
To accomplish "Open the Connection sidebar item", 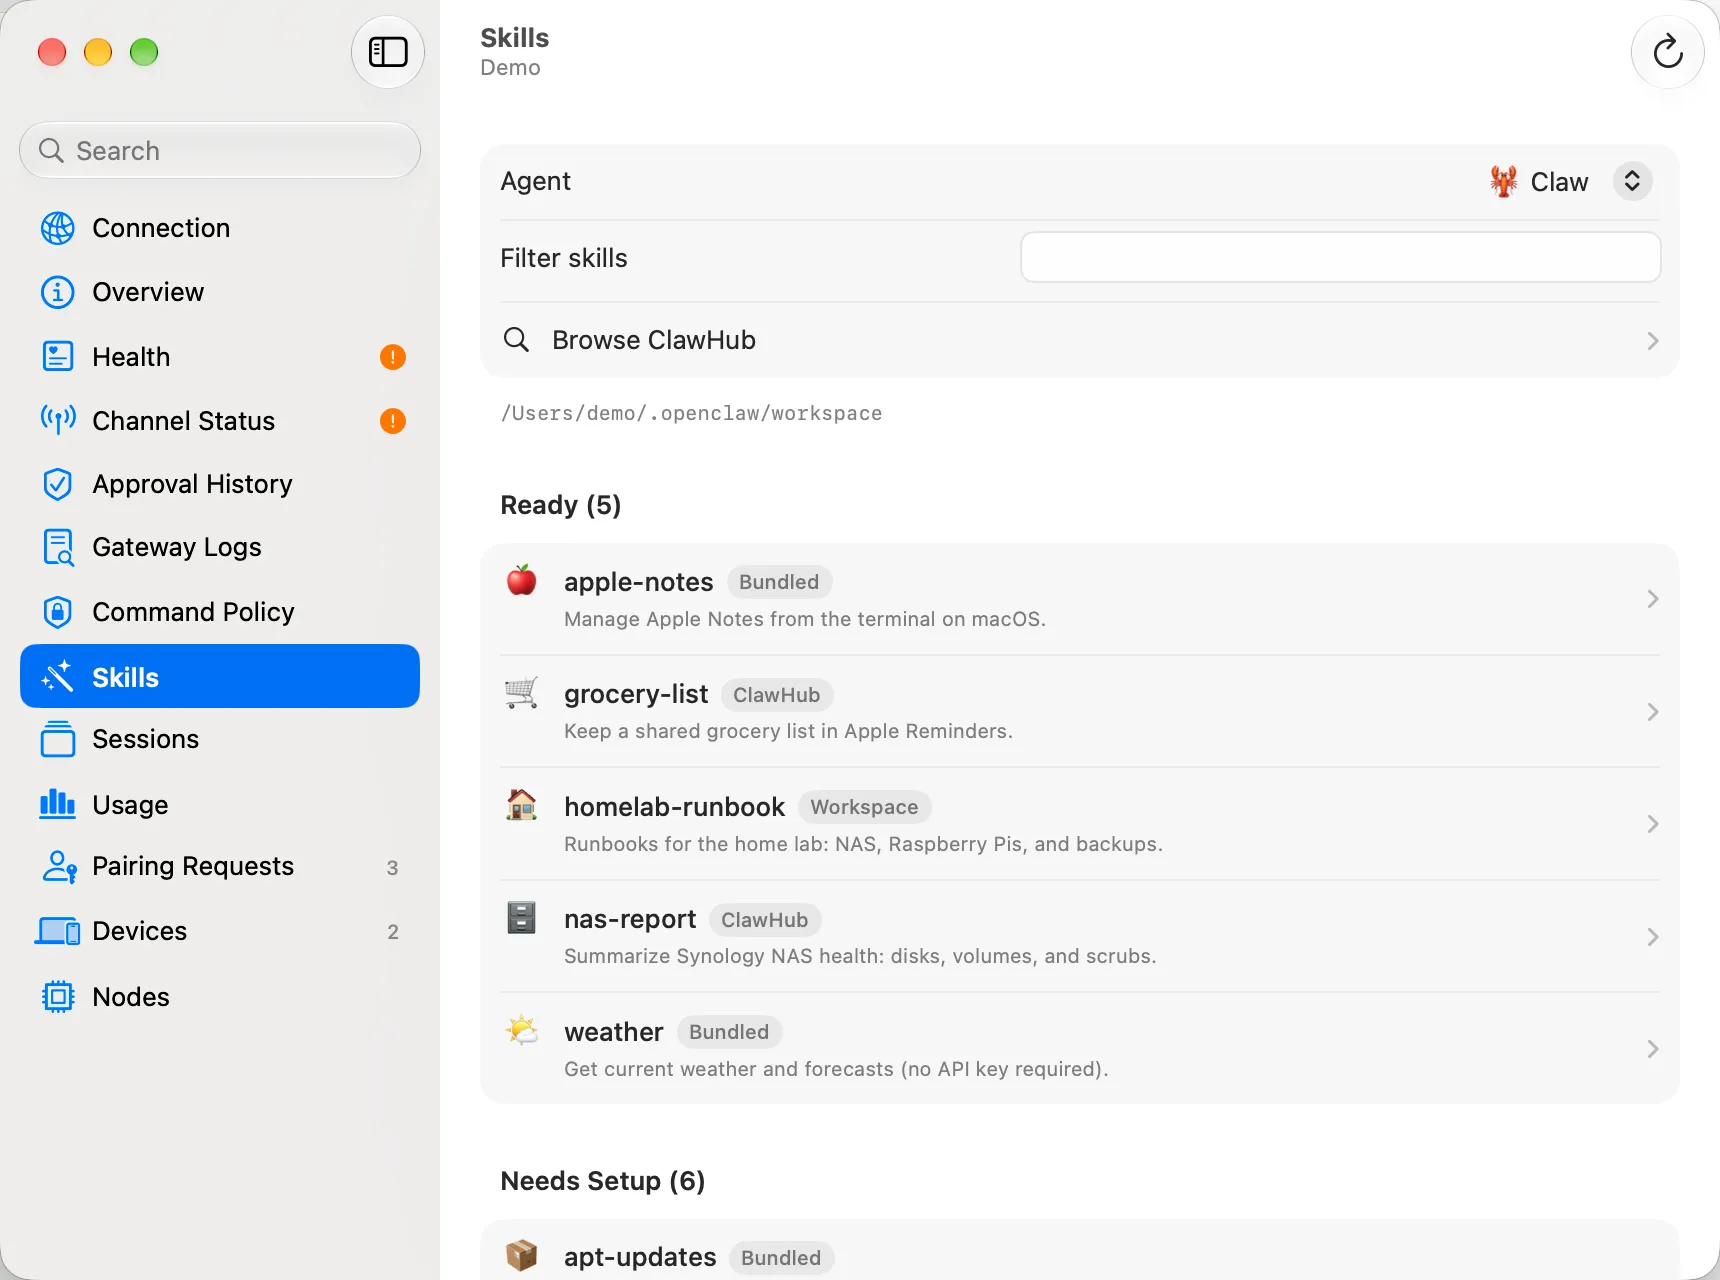I will 220,228.
